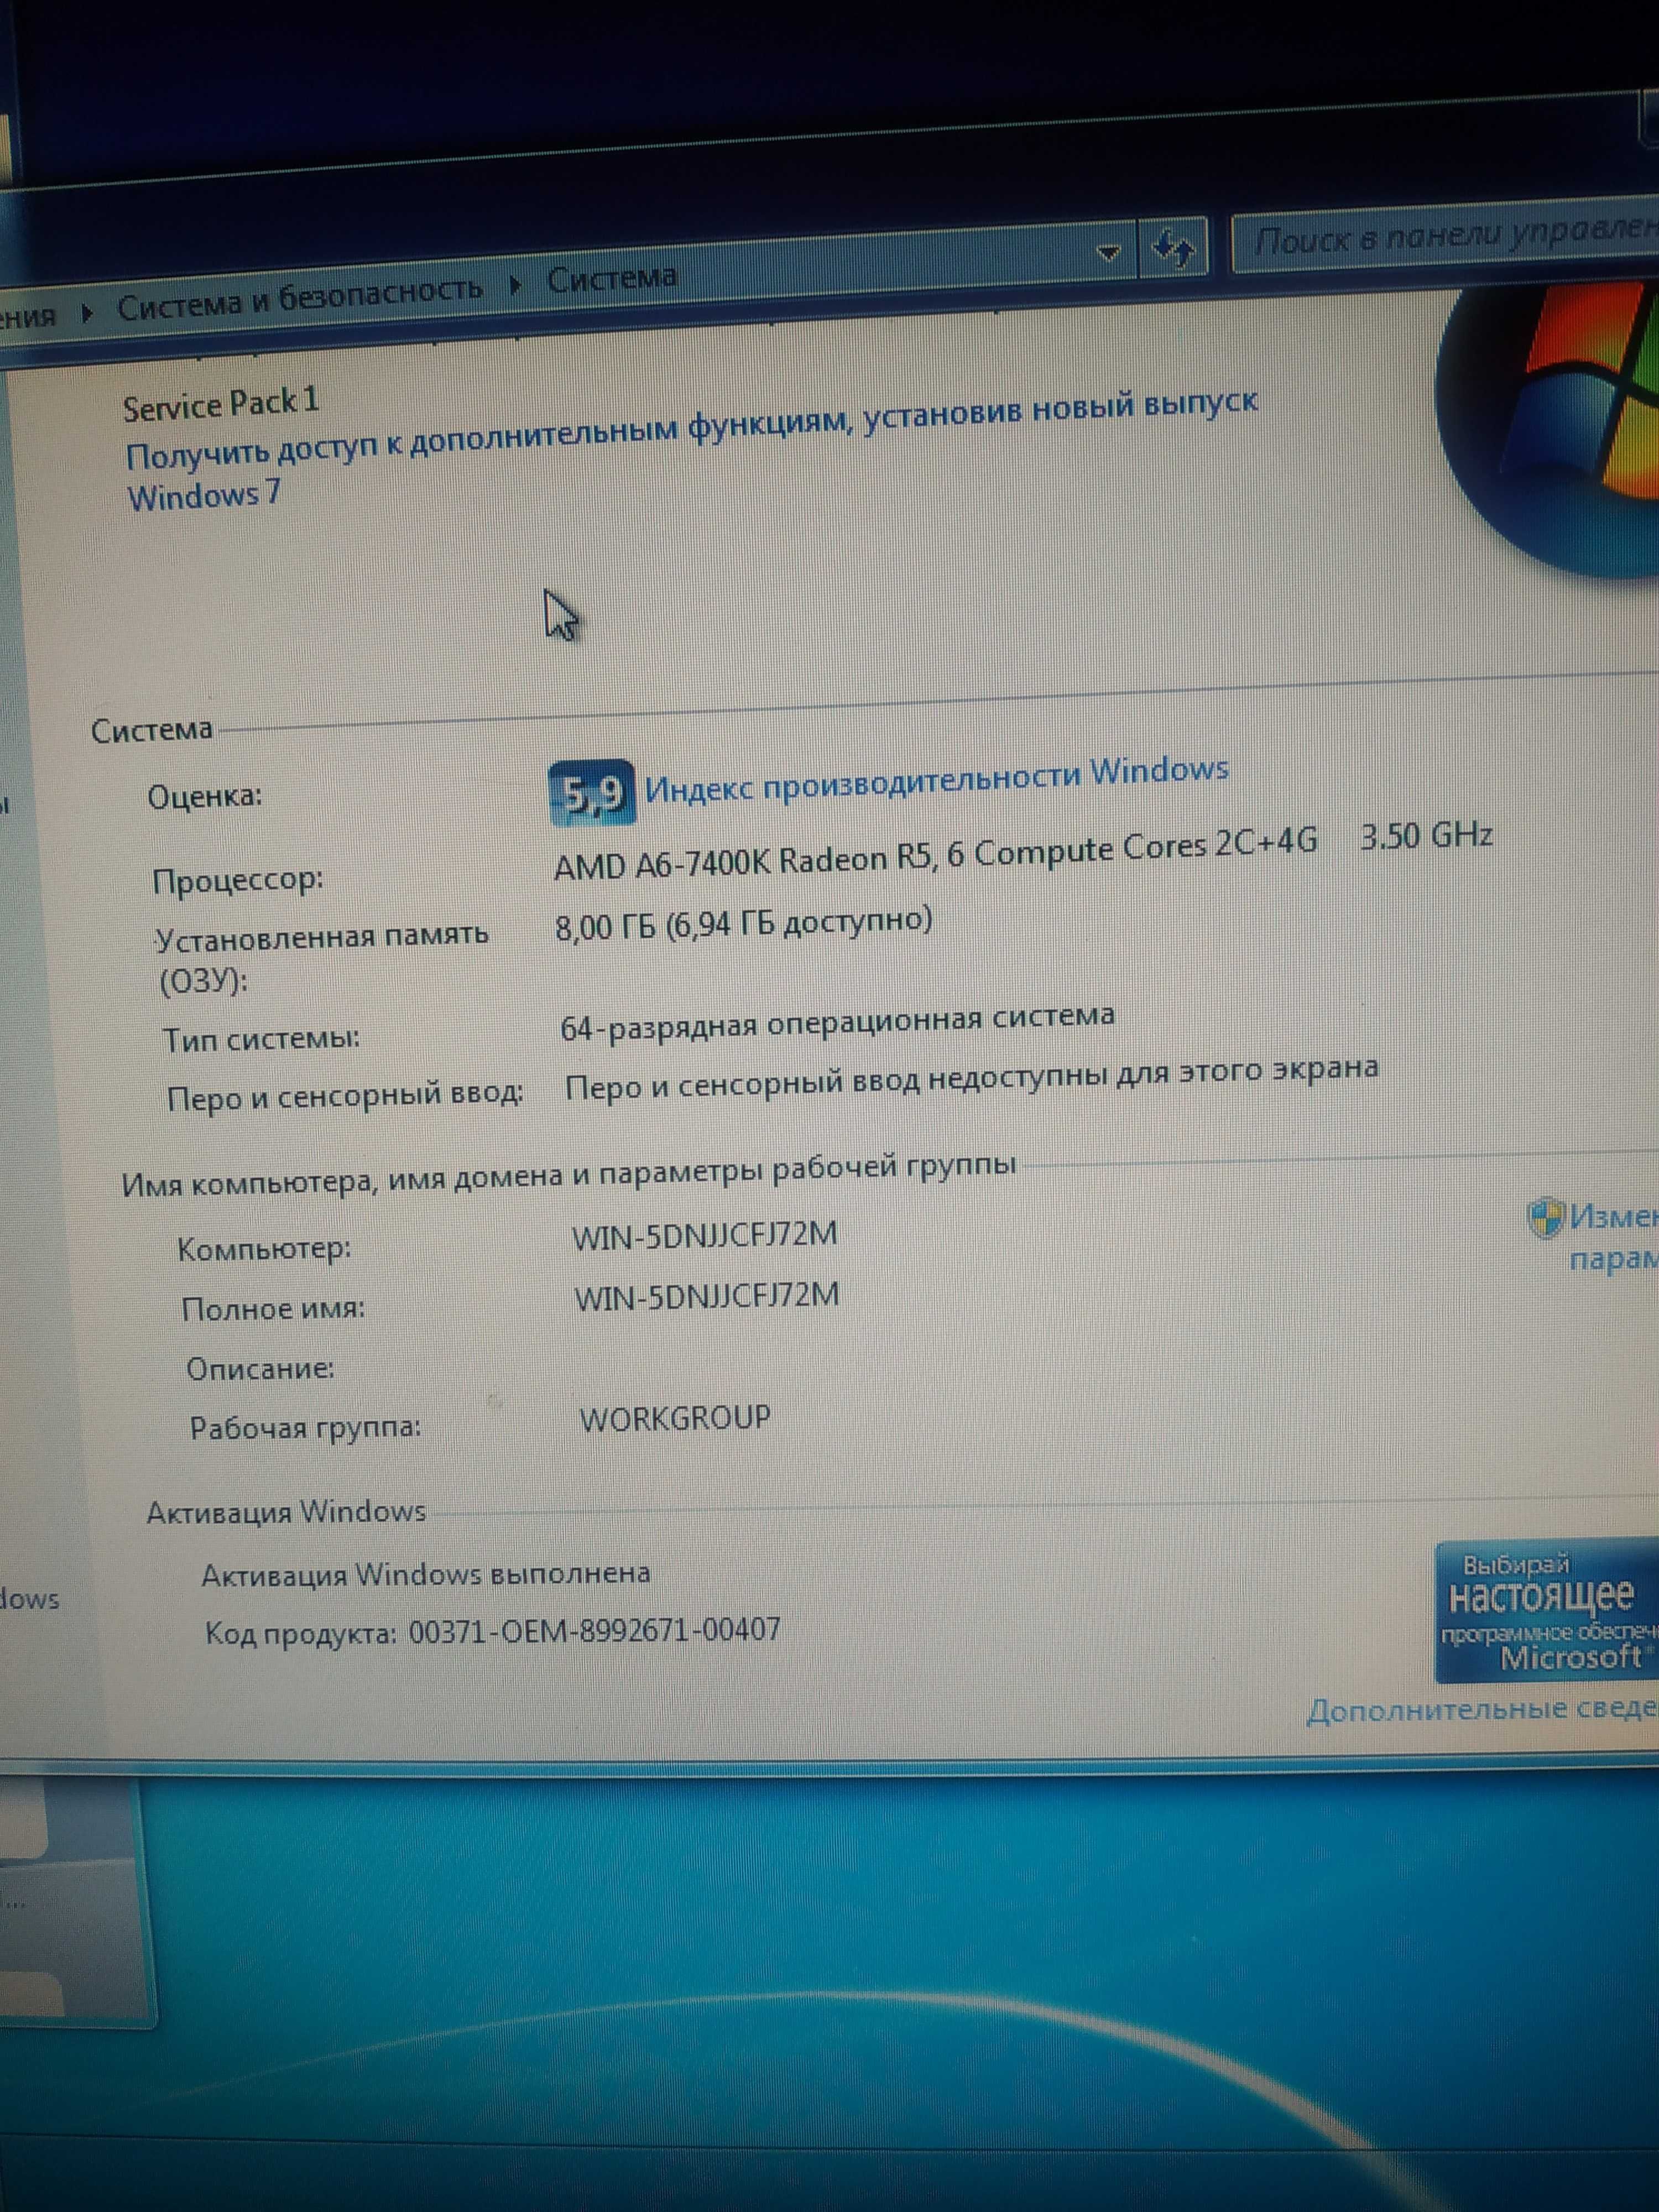Click the 'Рабочая группа:' label
1659x2212 pixels.
[x=306, y=1427]
